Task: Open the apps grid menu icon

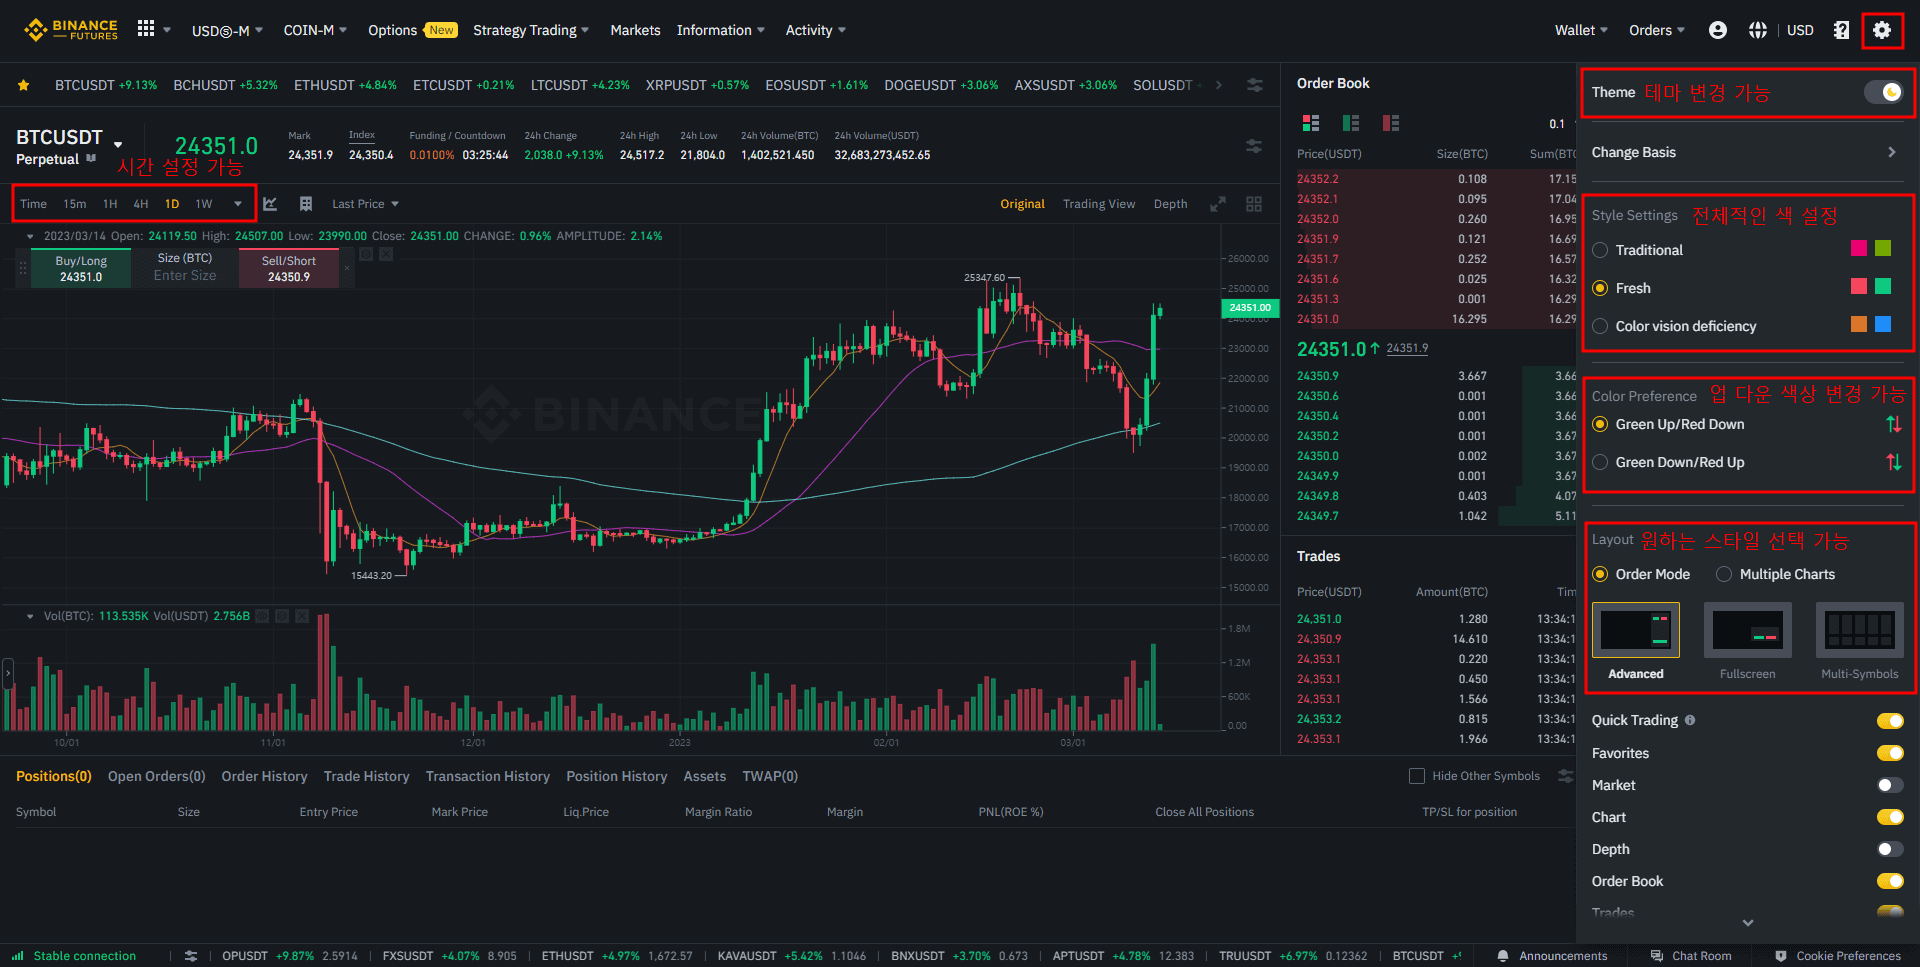Action: 146,29
